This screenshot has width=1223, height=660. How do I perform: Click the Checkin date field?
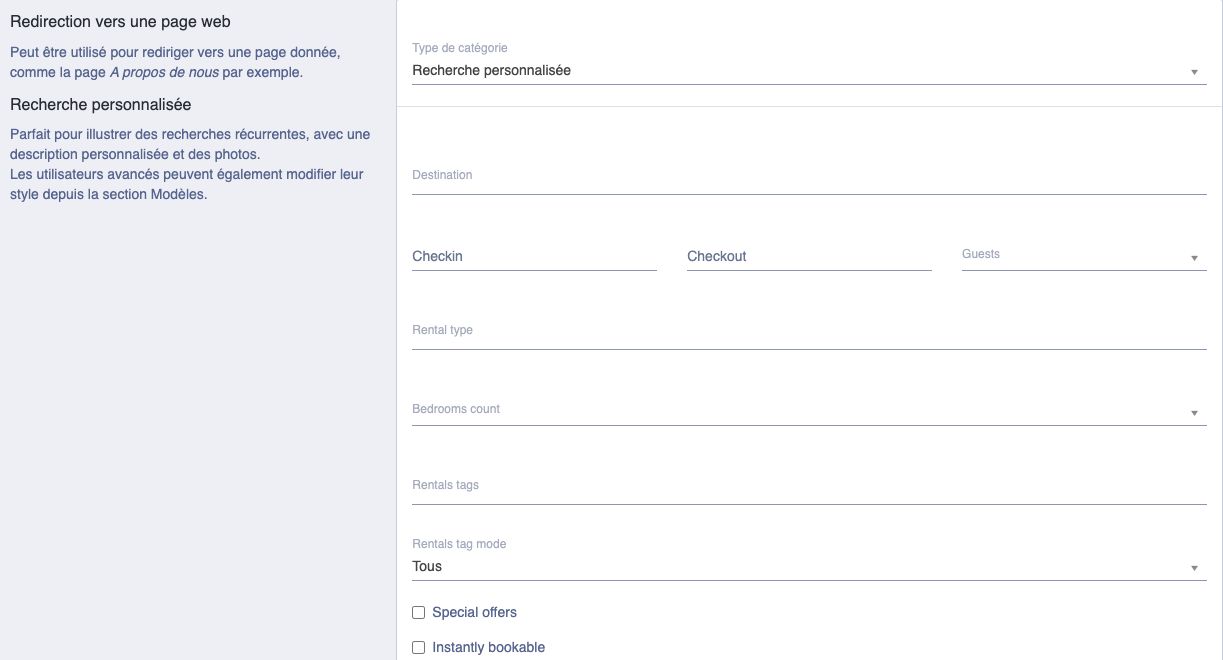click(534, 256)
